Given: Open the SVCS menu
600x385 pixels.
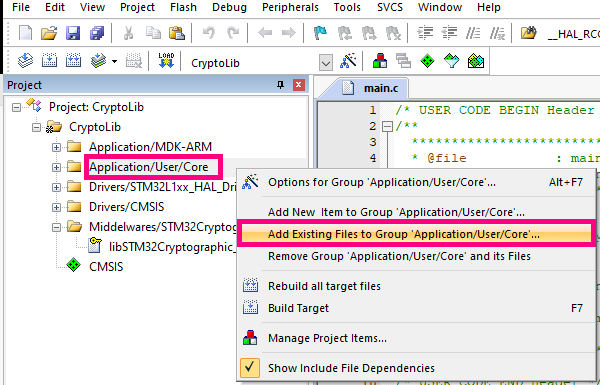Looking at the screenshot, I should click(x=390, y=7).
